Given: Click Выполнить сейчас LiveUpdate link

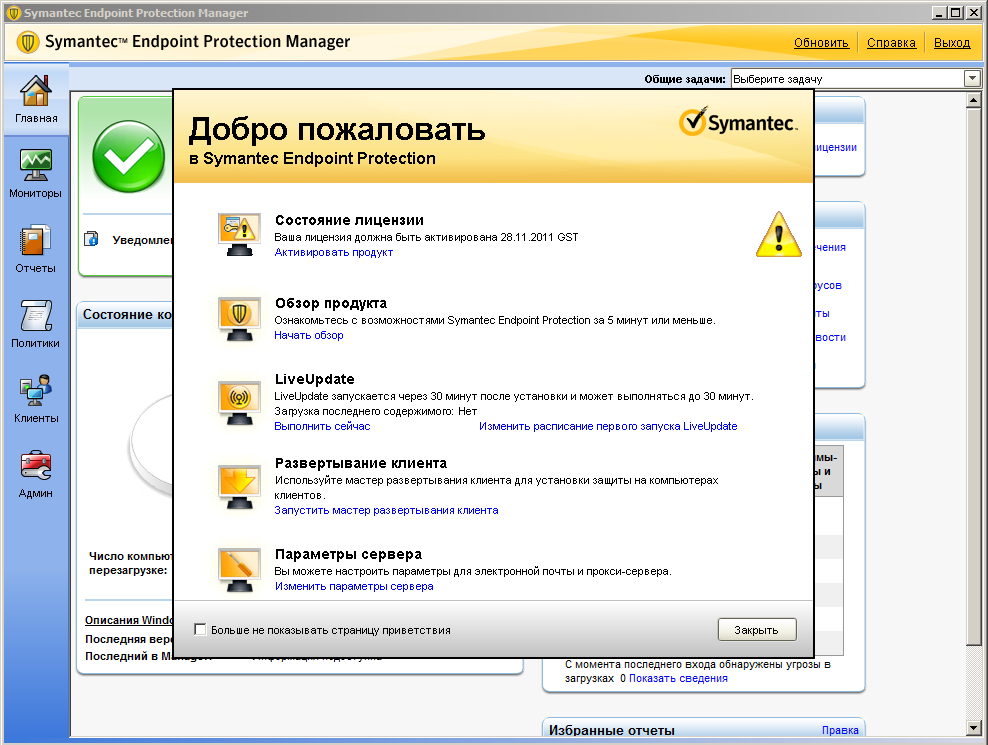Looking at the screenshot, I should pyautogui.click(x=322, y=426).
